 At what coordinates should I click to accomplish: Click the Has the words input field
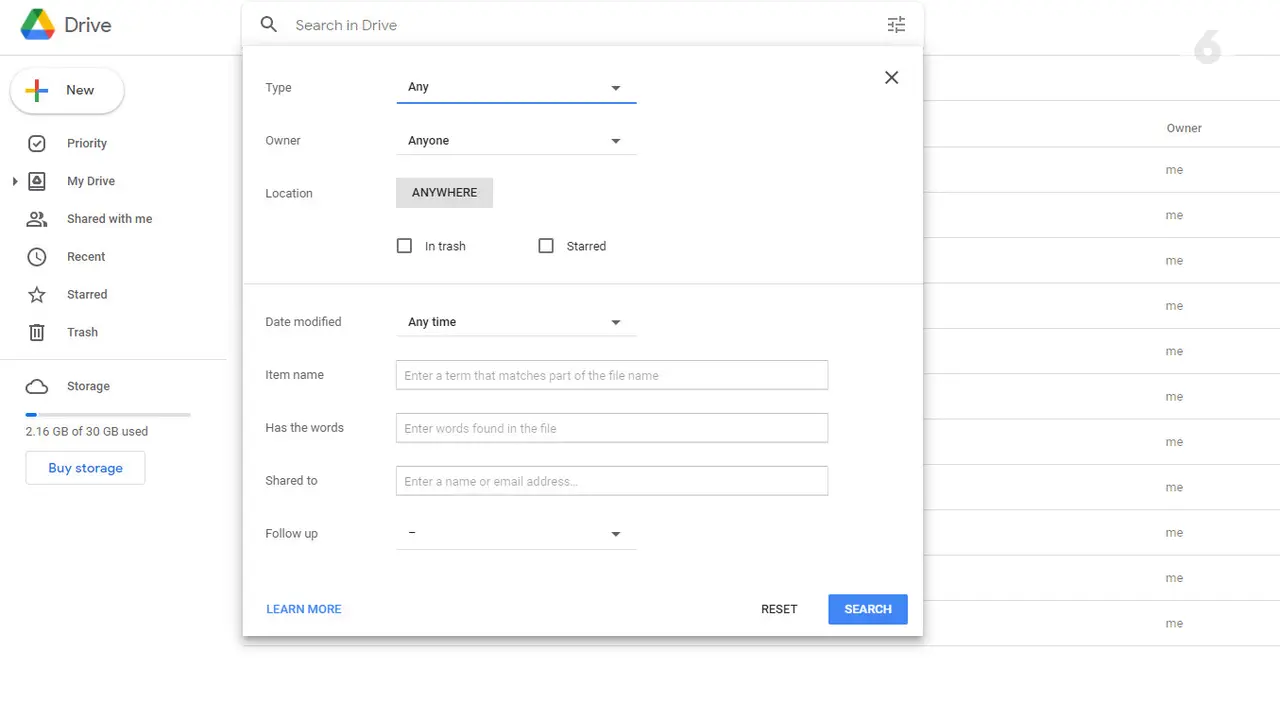click(x=612, y=428)
